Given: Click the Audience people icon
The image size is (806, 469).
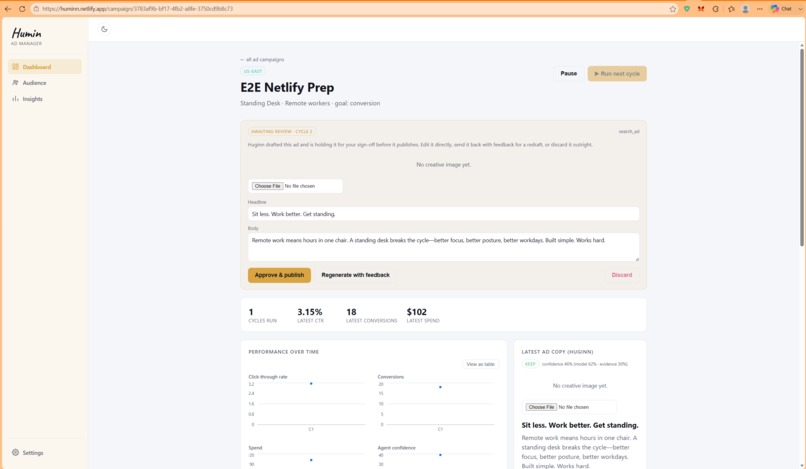Looking at the screenshot, I should pos(15,83).
